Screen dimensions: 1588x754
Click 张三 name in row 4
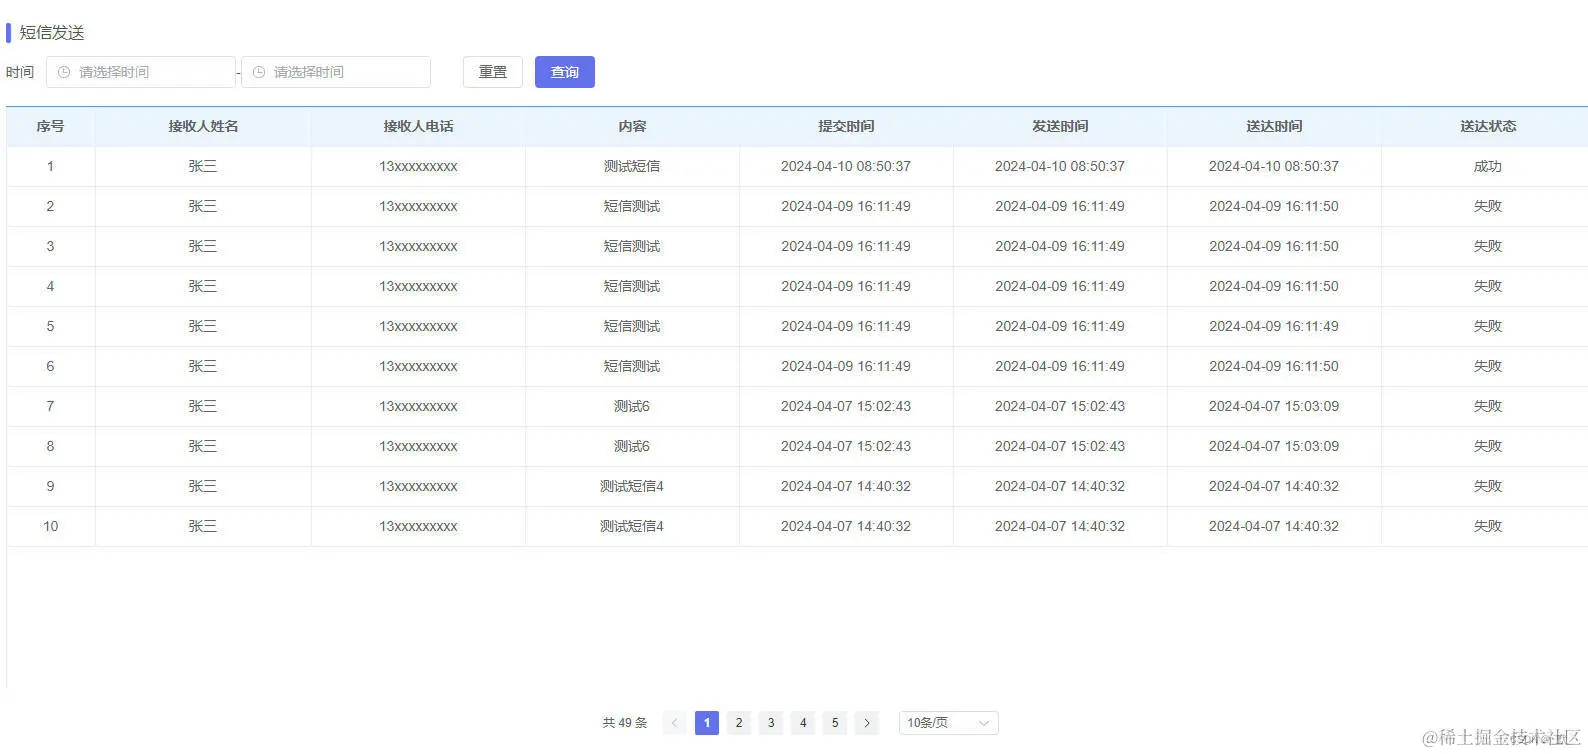203,286
